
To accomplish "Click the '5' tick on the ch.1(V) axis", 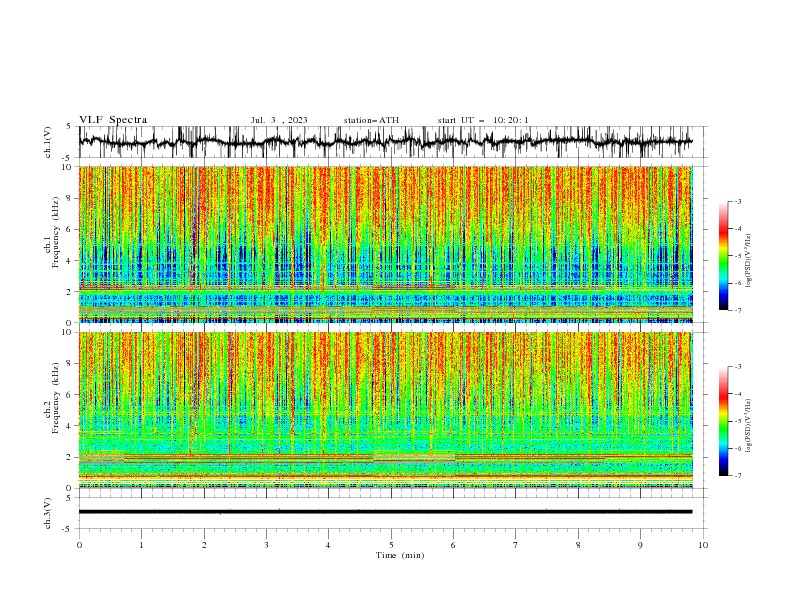I will tap(70, 126).
